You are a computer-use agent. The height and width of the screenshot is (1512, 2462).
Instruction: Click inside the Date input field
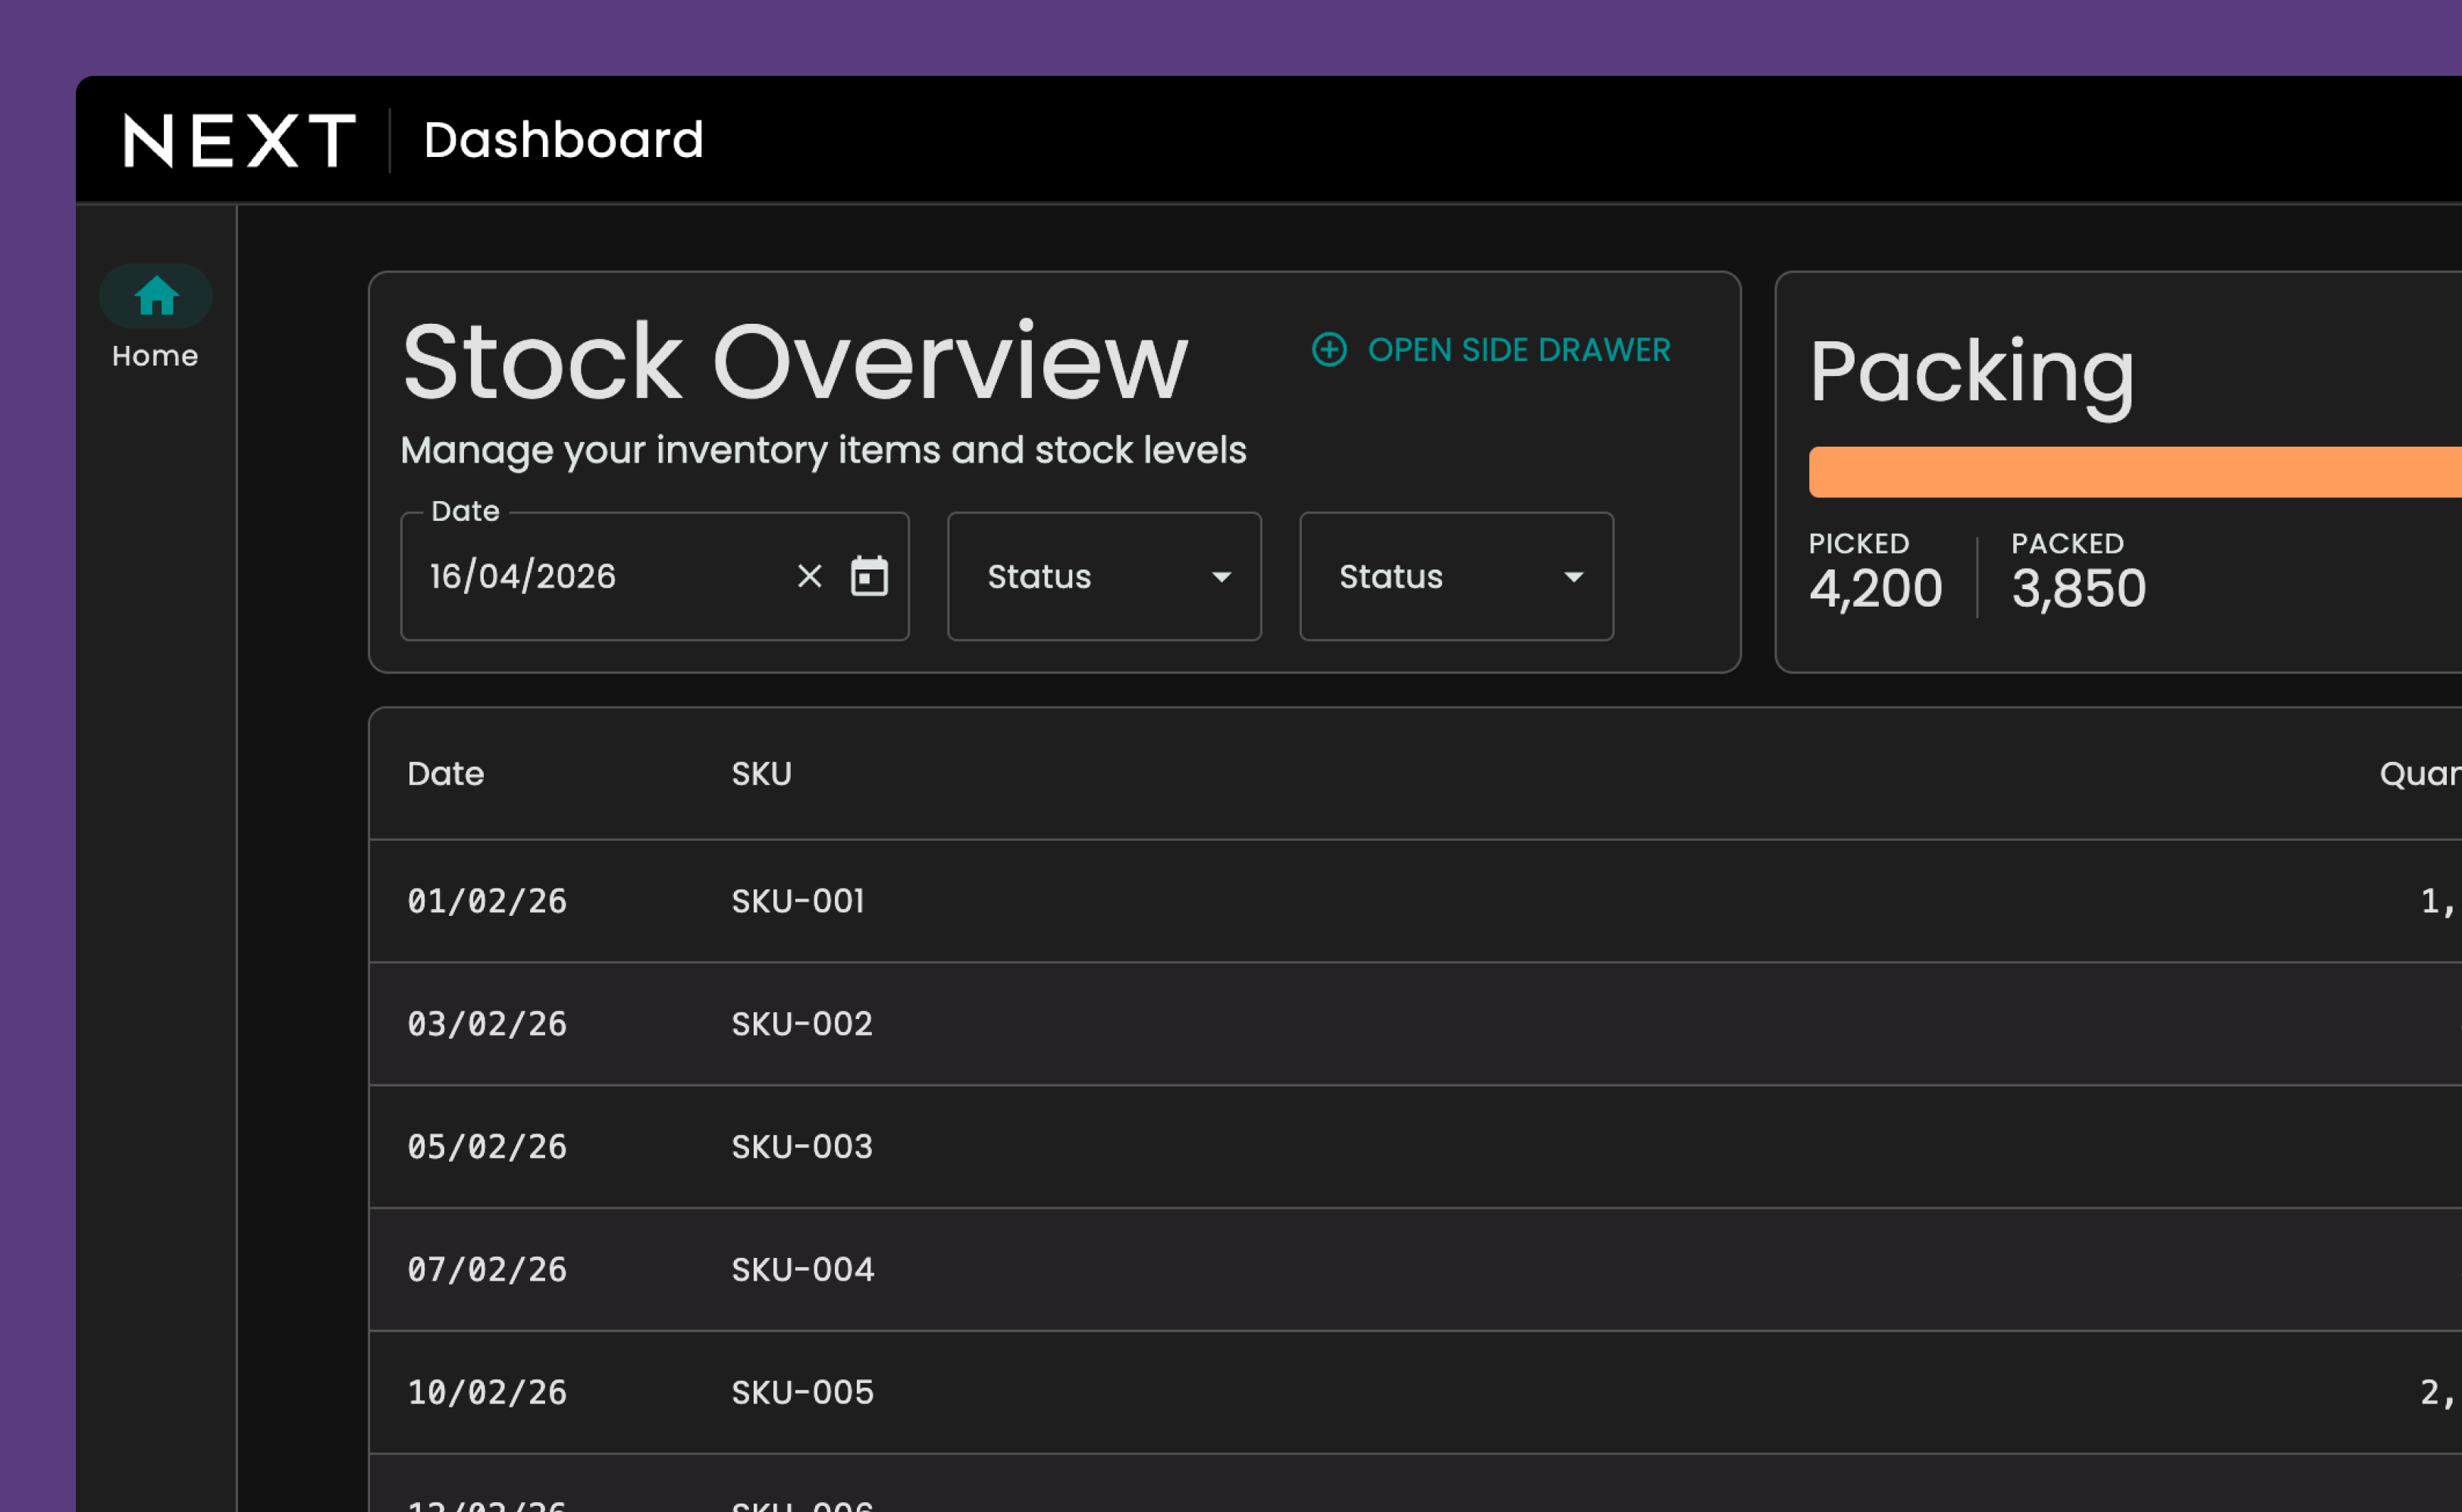[560, 576]
